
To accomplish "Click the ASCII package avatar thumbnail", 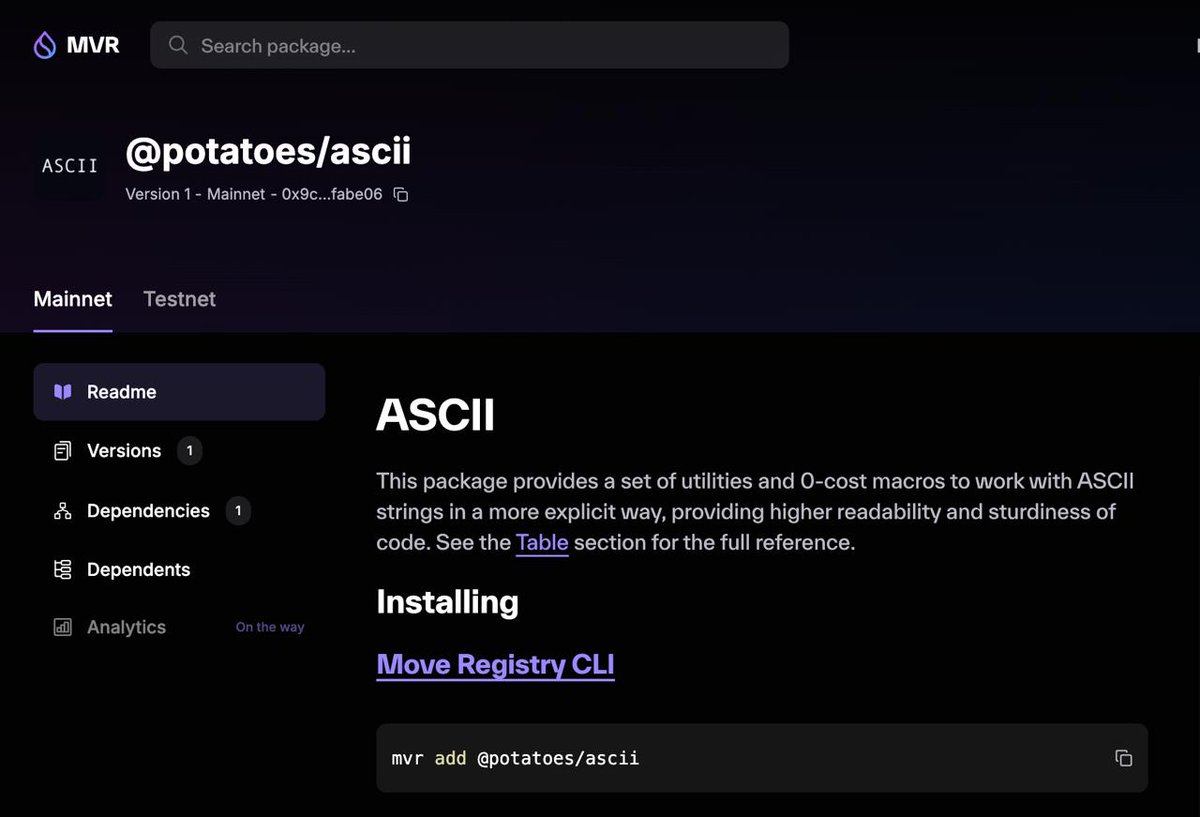I will point(70,165).
